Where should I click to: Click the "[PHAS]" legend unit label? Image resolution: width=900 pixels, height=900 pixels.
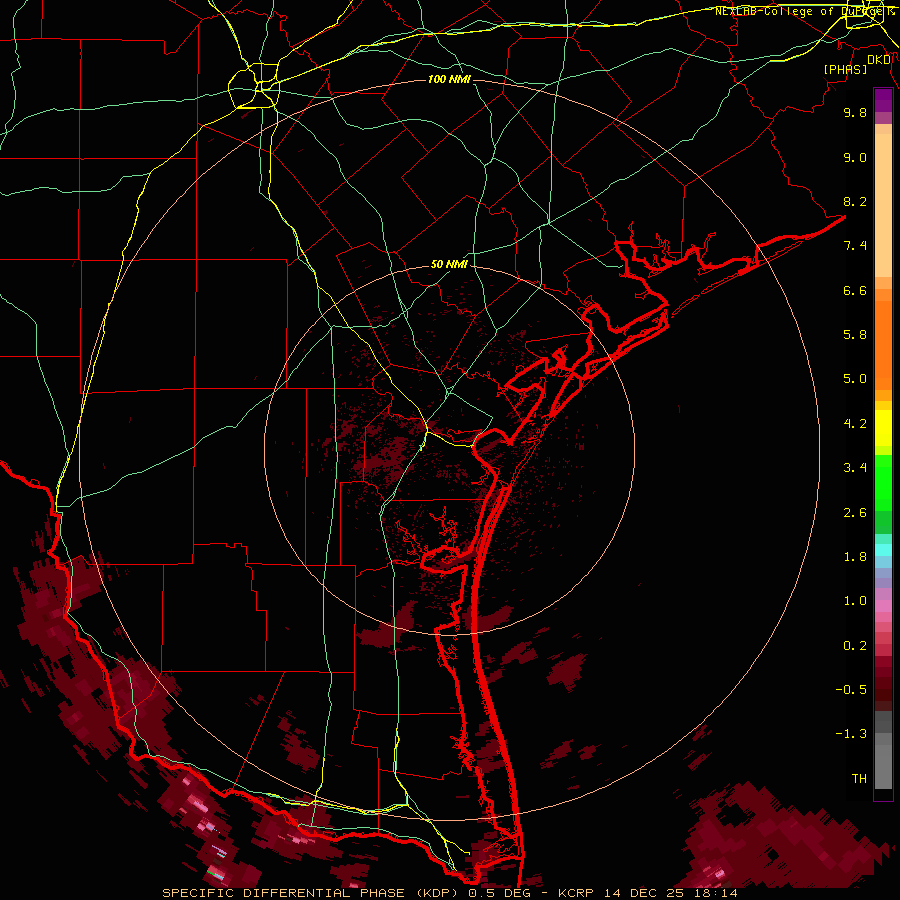pos(845,70)
